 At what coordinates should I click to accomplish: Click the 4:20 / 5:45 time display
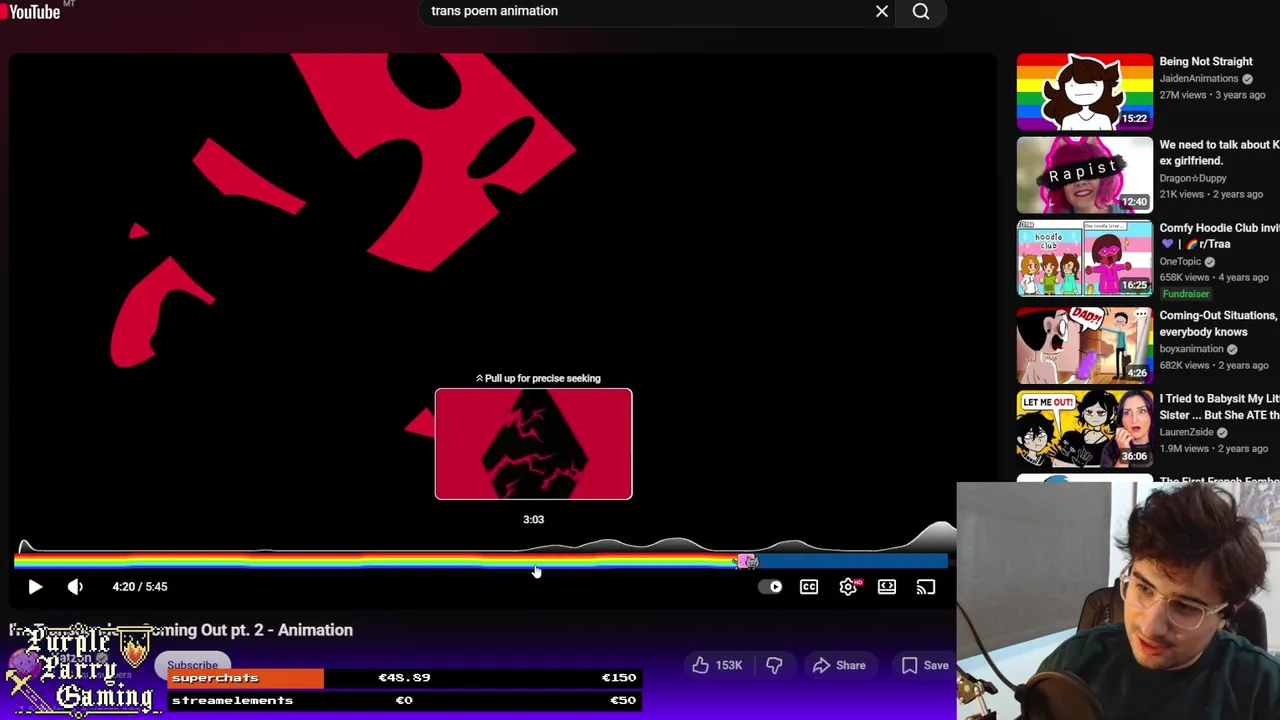coord(140,587)
